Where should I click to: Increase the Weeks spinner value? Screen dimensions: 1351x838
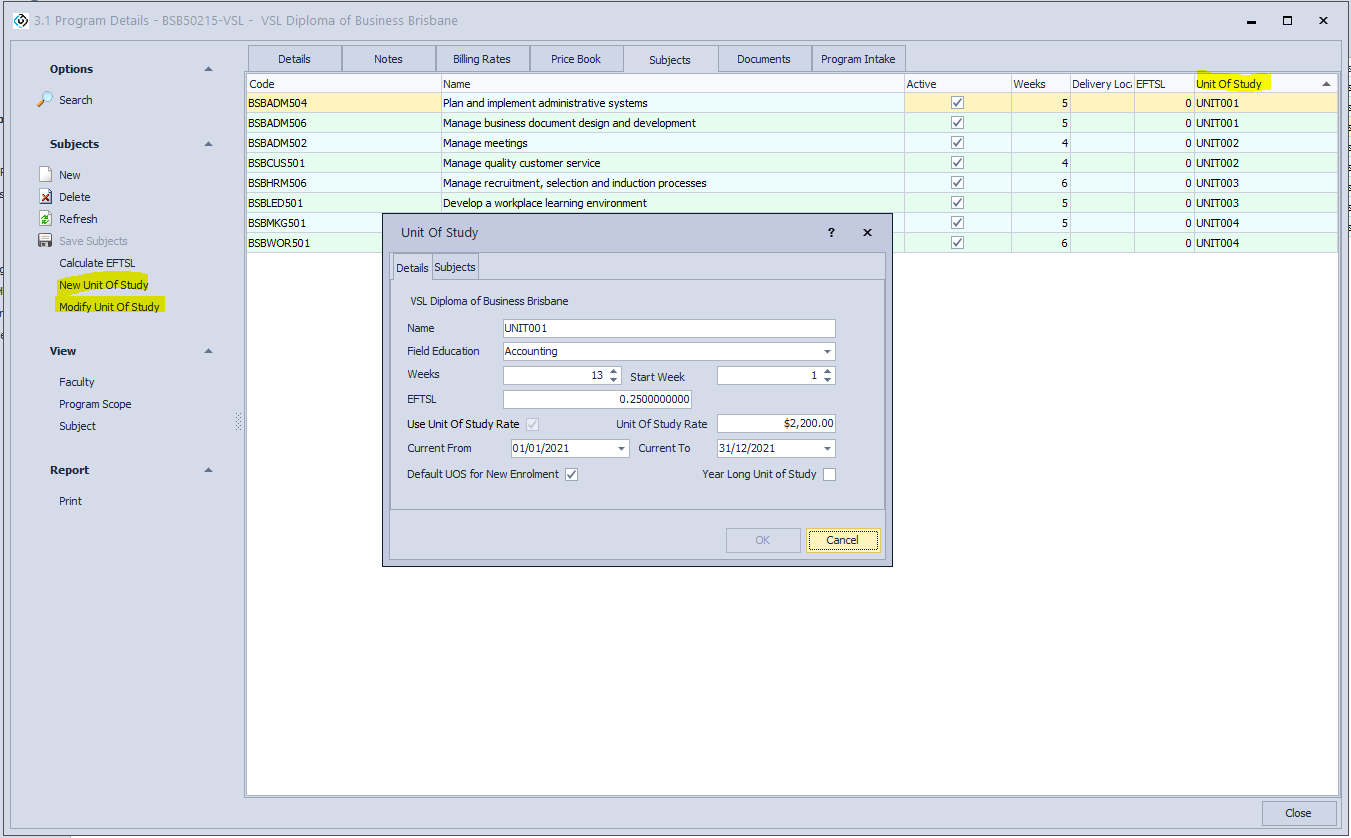coord(613,371)
